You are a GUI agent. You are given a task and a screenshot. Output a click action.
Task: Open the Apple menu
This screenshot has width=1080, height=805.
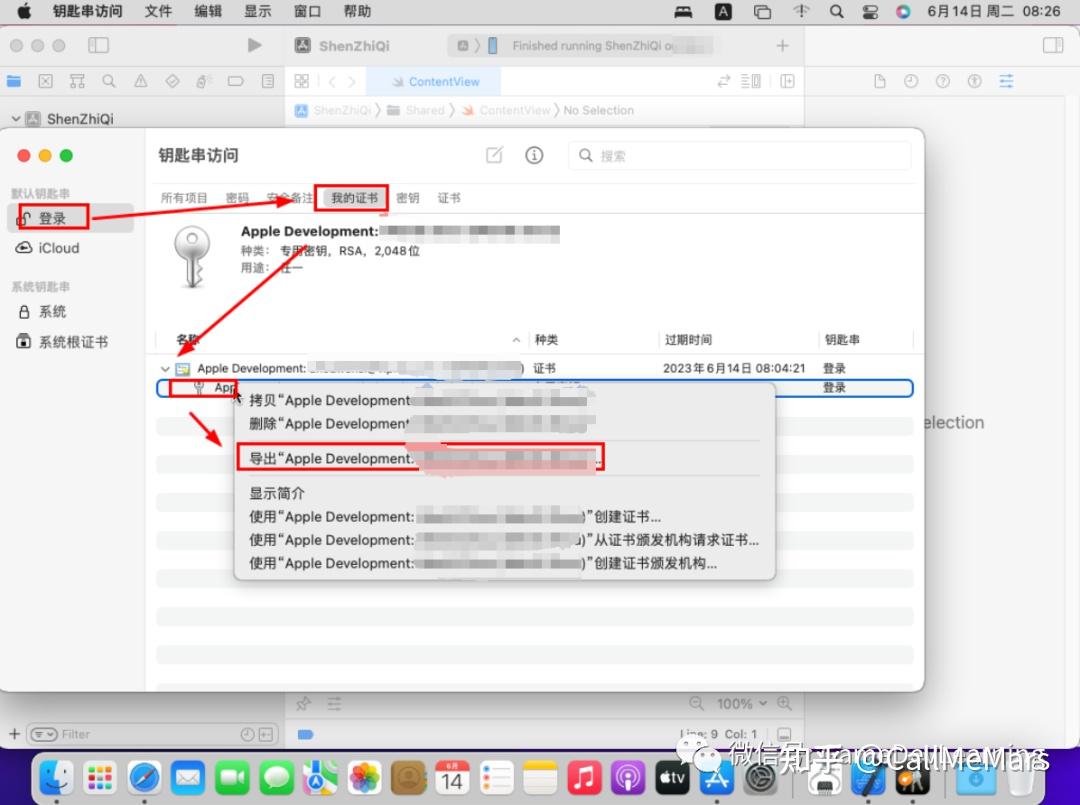coord(24,11)
